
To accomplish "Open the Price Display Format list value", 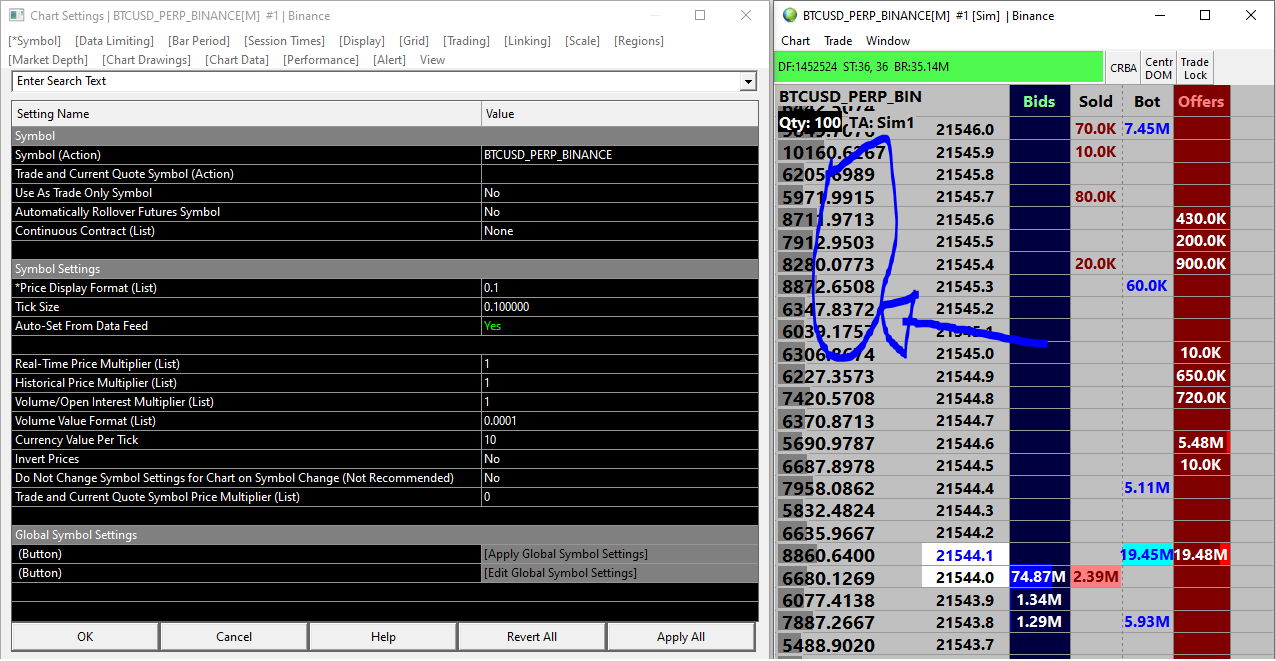I will 620,288.
